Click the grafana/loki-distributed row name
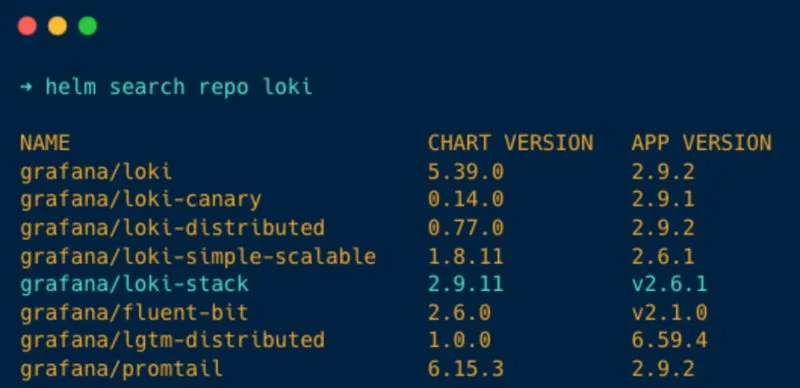Screen dimensions: 800x388 (172, 228)
